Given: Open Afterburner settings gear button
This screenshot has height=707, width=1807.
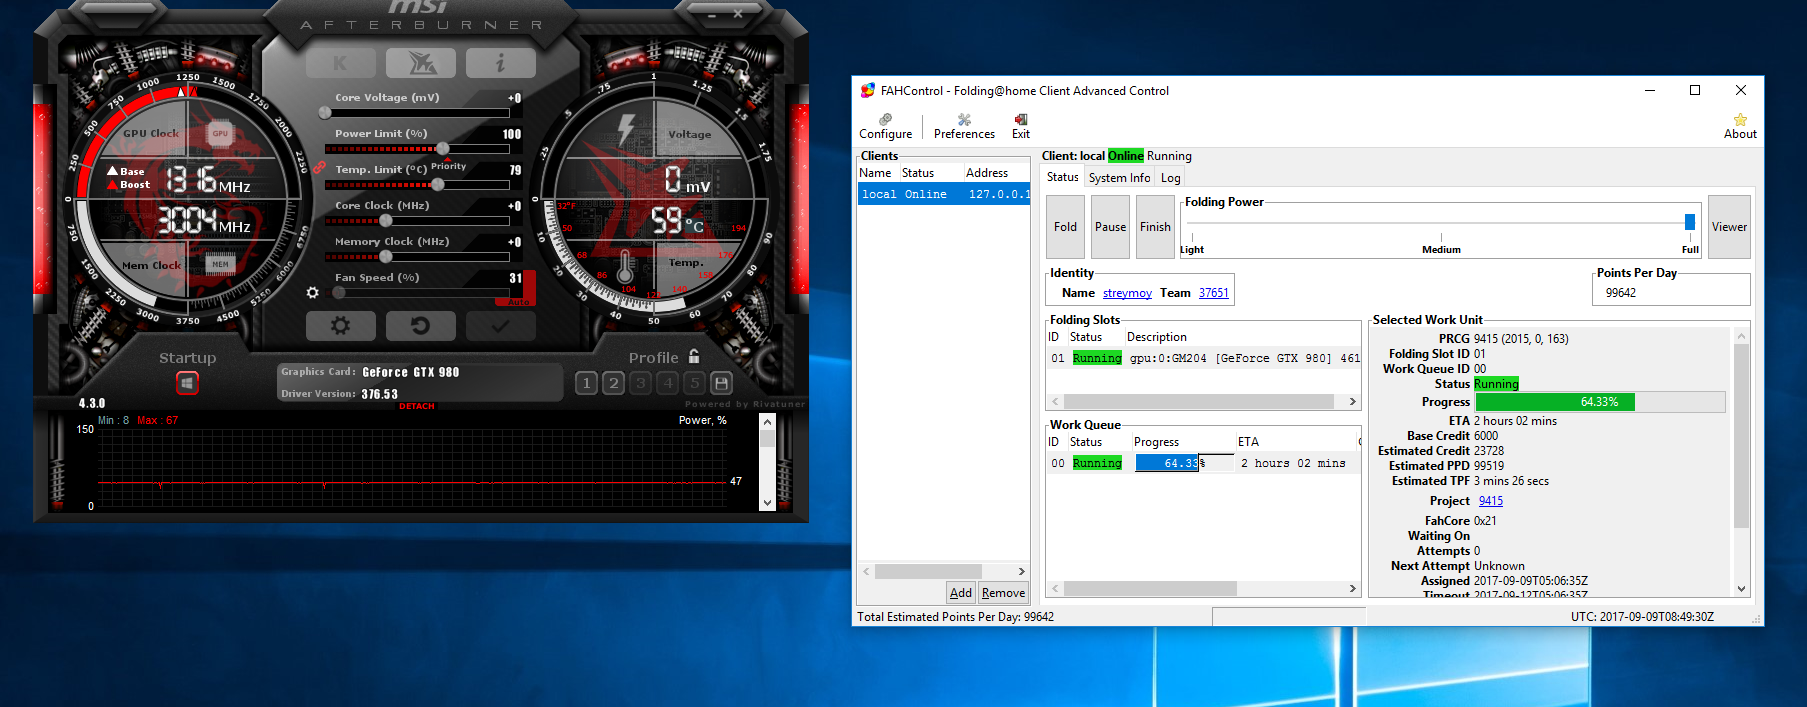Looking at the screenshot, I should coord(340,326).
